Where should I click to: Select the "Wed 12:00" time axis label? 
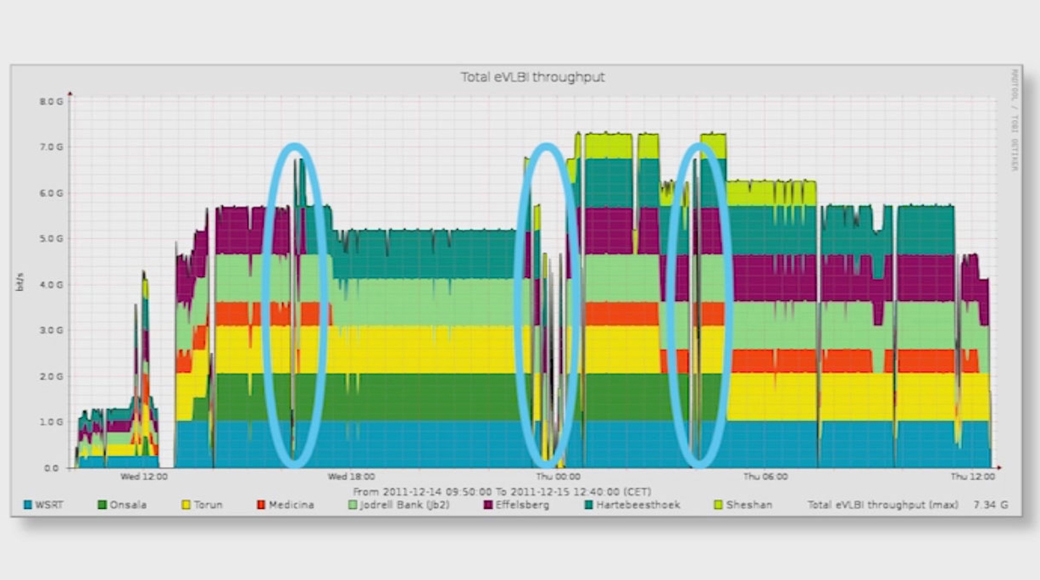(143, 477)
